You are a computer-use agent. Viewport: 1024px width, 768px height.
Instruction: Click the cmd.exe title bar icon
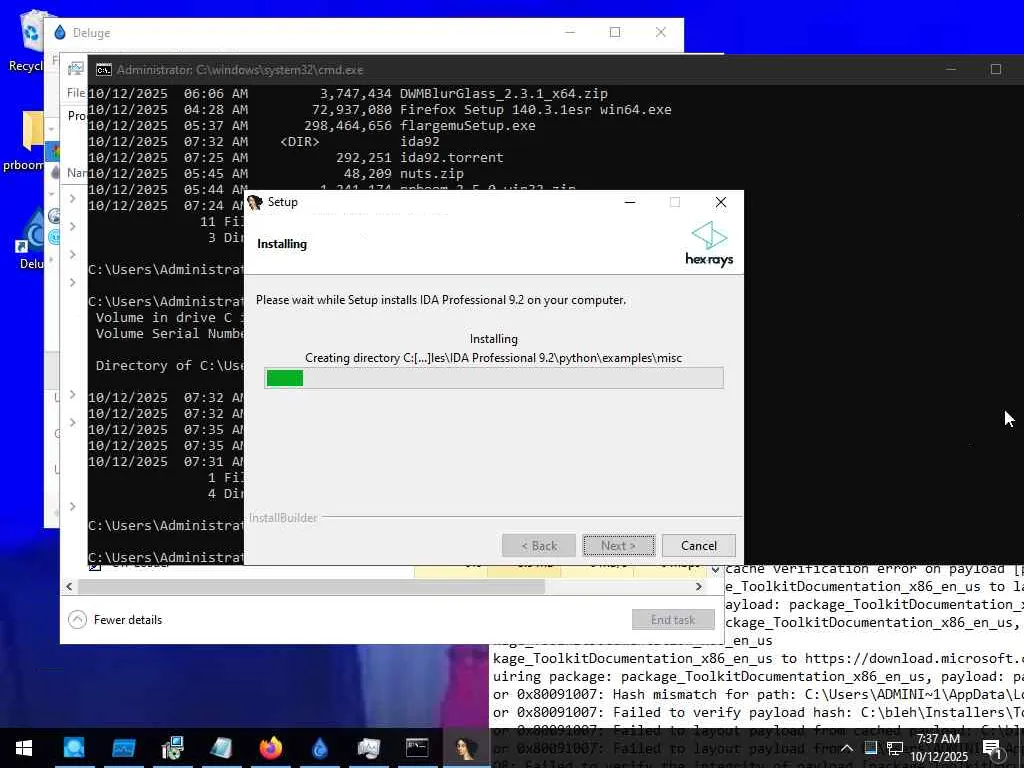[103, 69]
